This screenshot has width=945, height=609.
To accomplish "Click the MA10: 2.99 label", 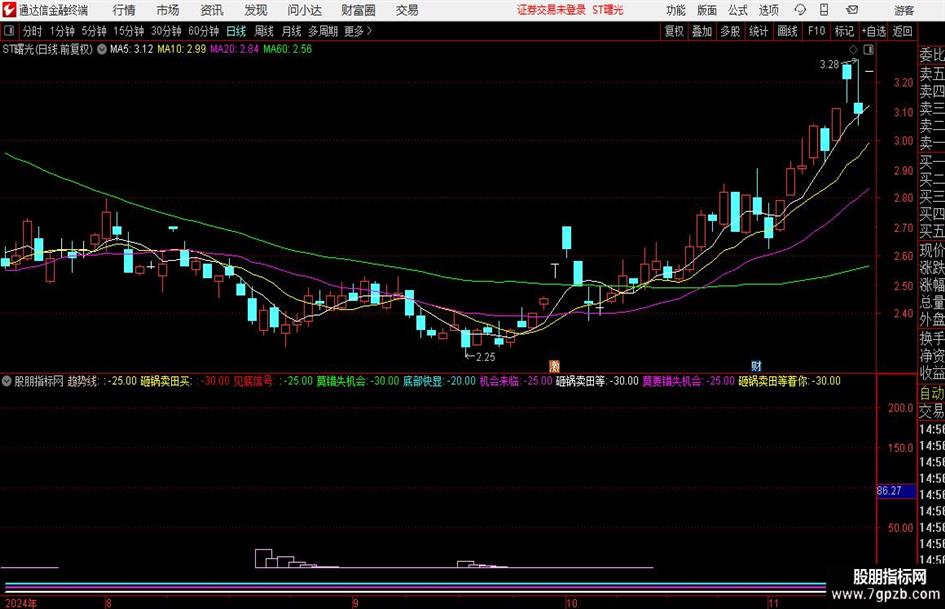I will 181,49.
